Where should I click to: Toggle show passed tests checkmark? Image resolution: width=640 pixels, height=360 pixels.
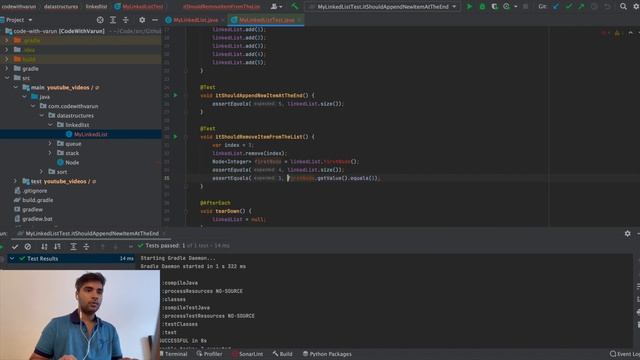(15, 247)
